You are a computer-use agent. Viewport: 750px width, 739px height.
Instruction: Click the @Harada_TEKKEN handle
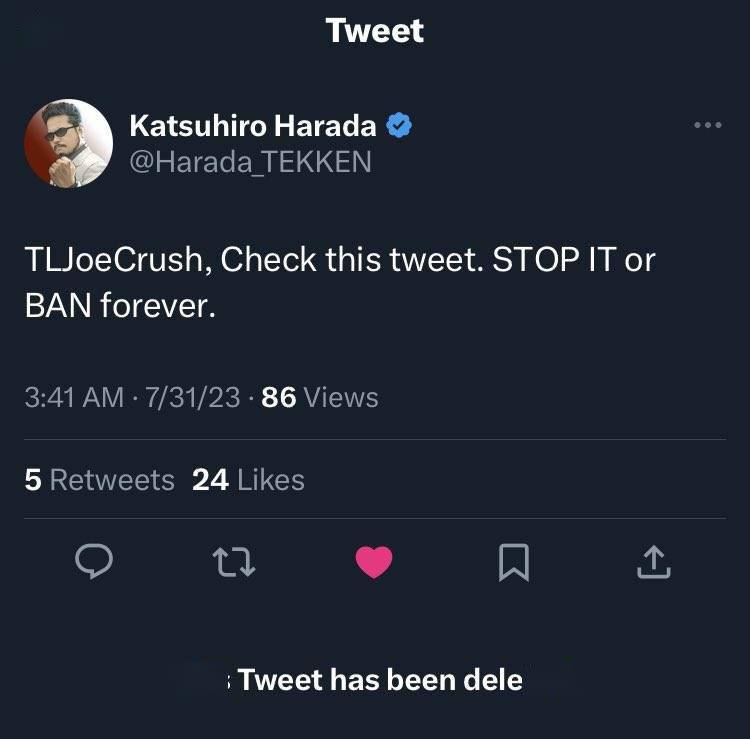[x=250, y=161]
